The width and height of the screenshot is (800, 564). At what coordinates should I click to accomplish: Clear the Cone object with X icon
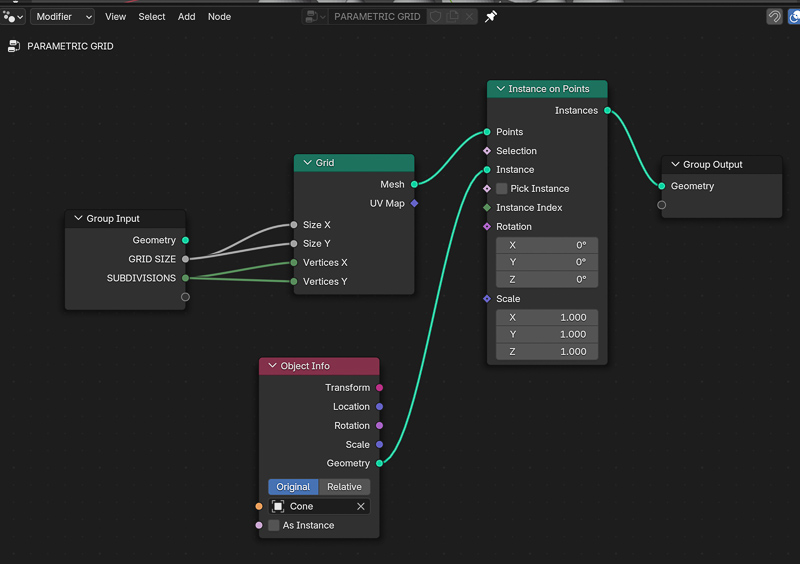[361, 507]
